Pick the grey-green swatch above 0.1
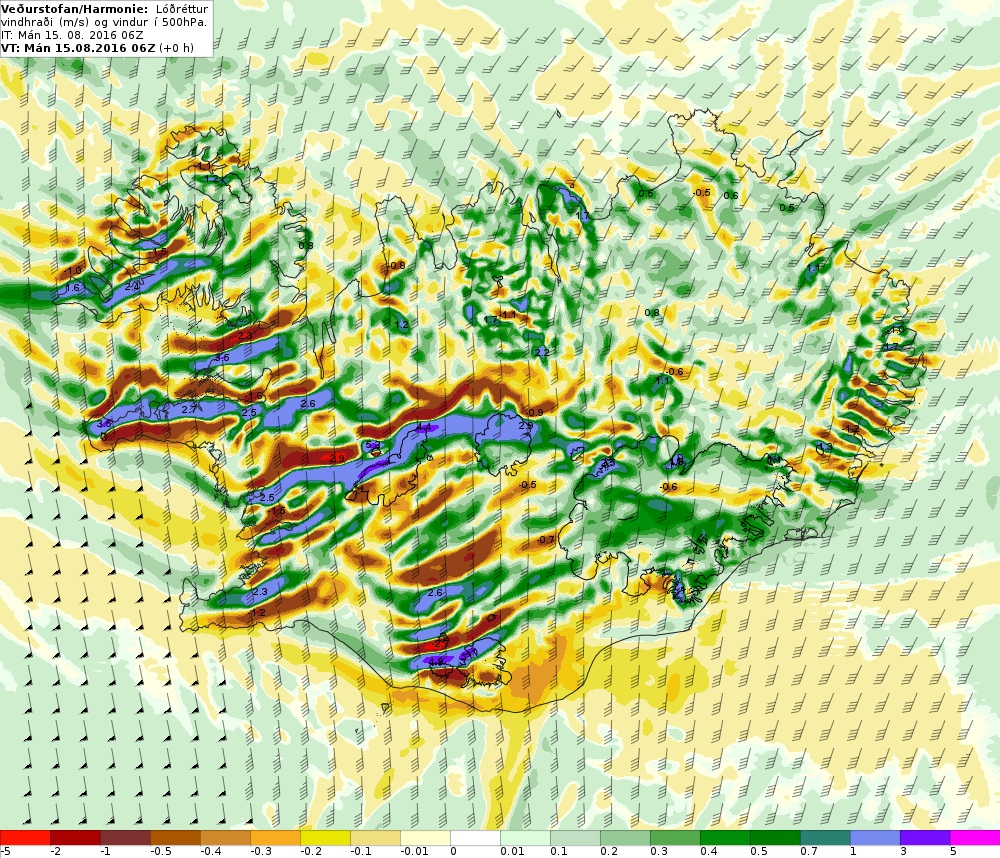Image resolution: width=1000 pixels, height=858 pixels. pos(575,837)
